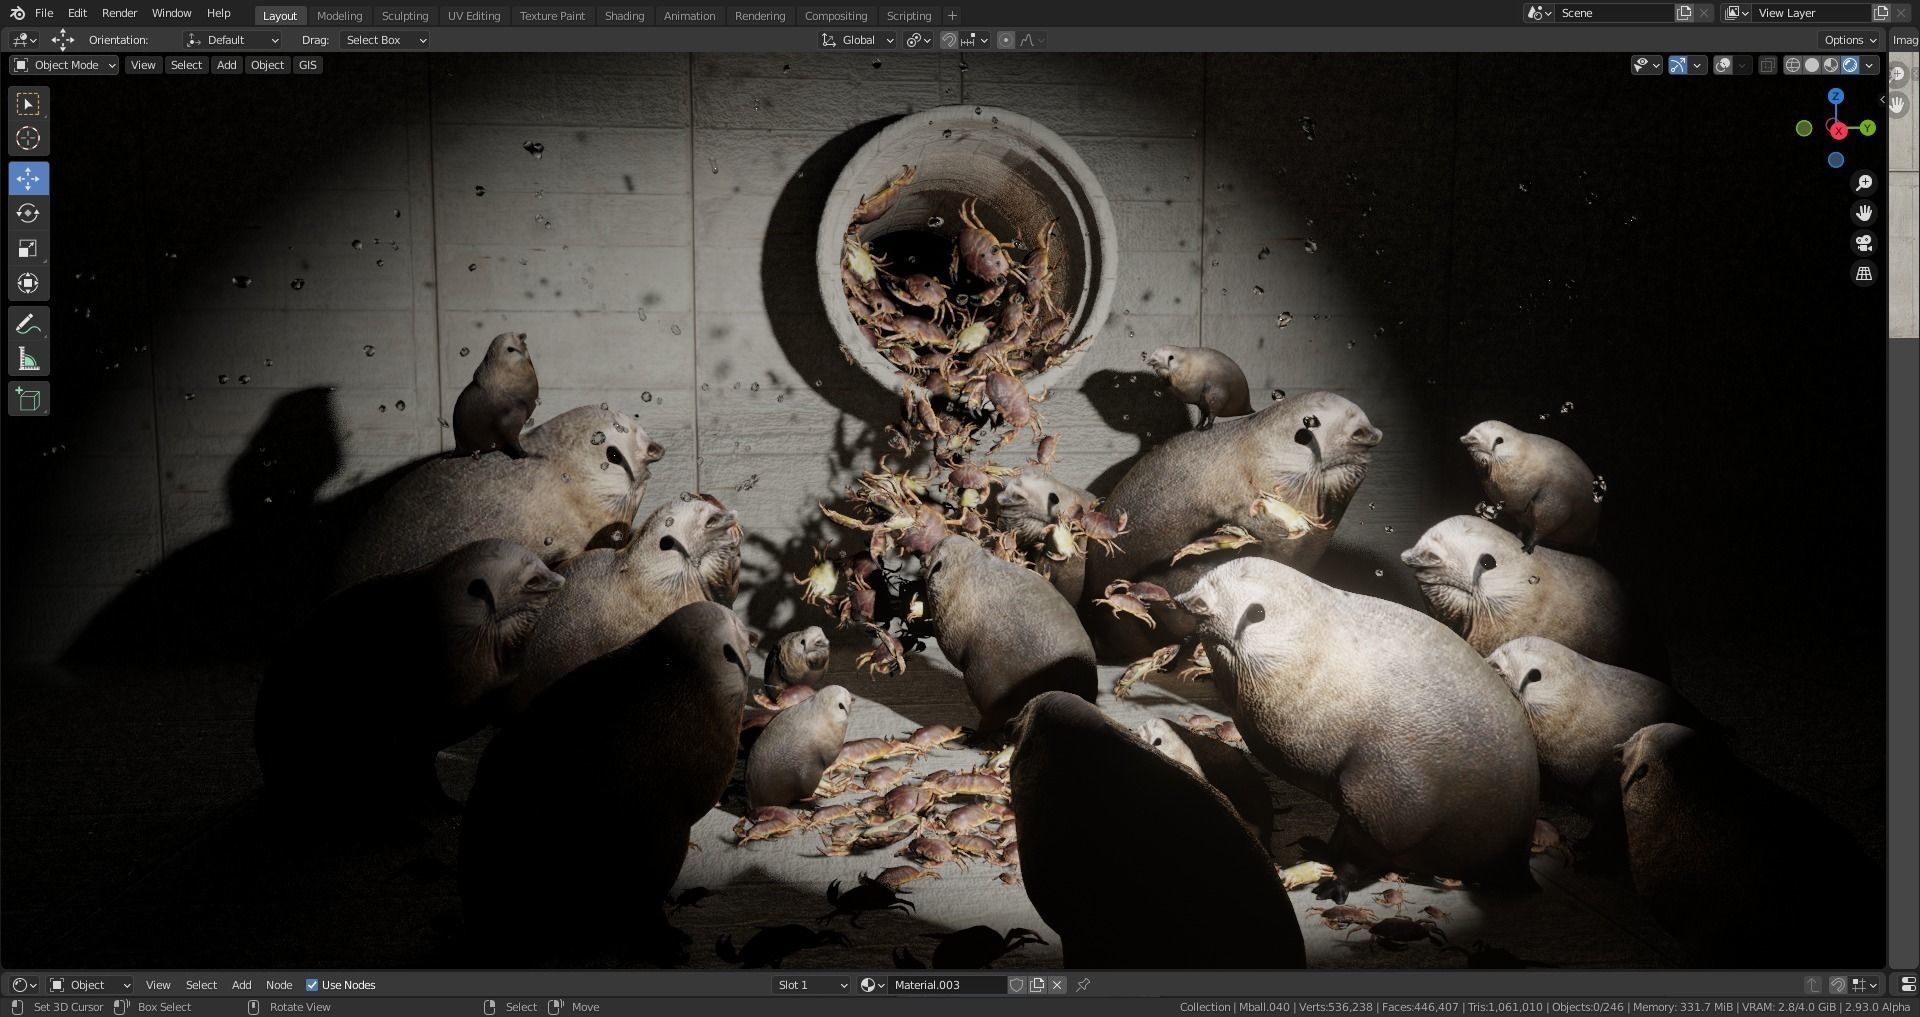Expand the Options dropdown
The width and height of the screenshot is (1920, 1017).
point(1850,40)
